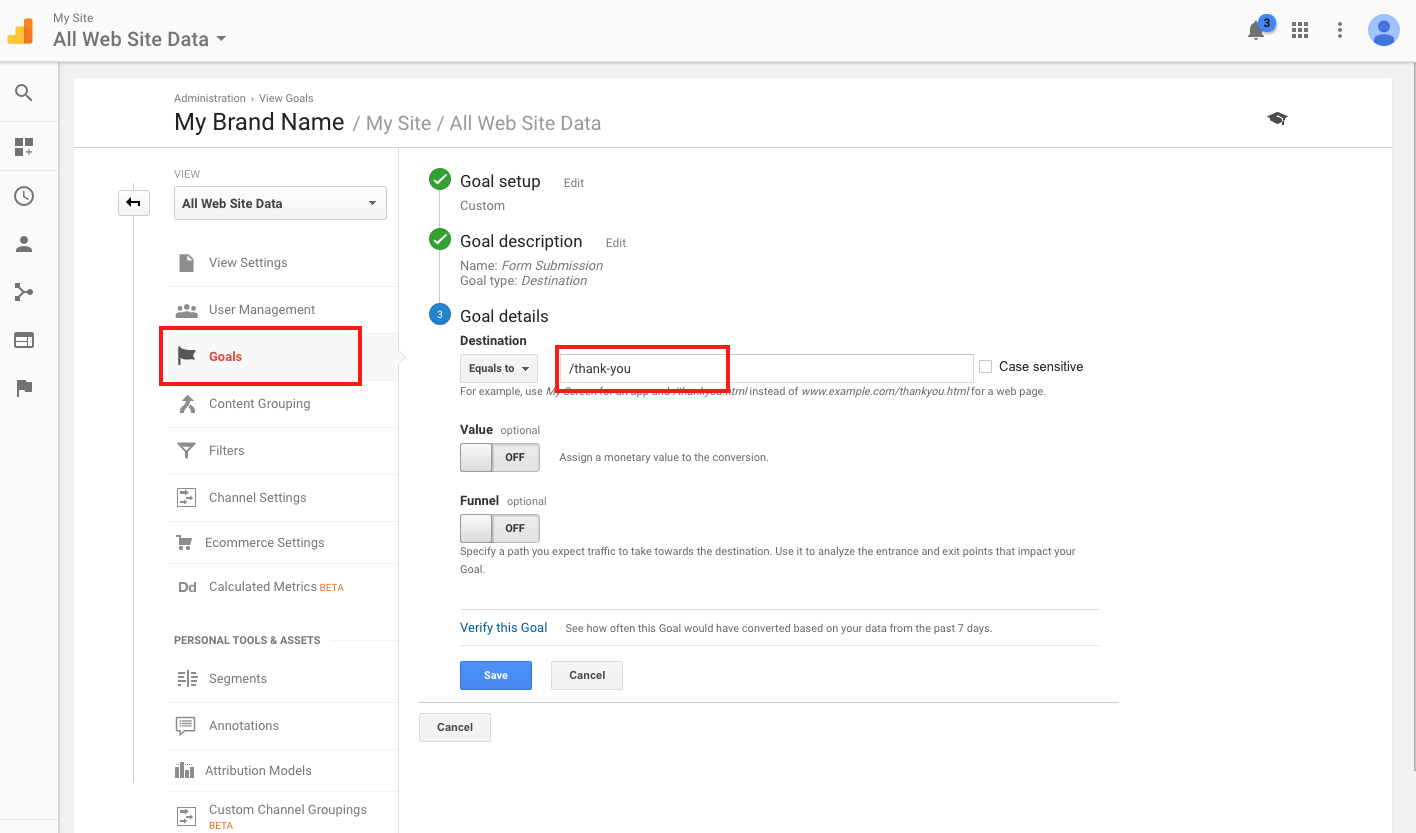
Task: Open notifications bell with badge
Action: [1257, 30]
